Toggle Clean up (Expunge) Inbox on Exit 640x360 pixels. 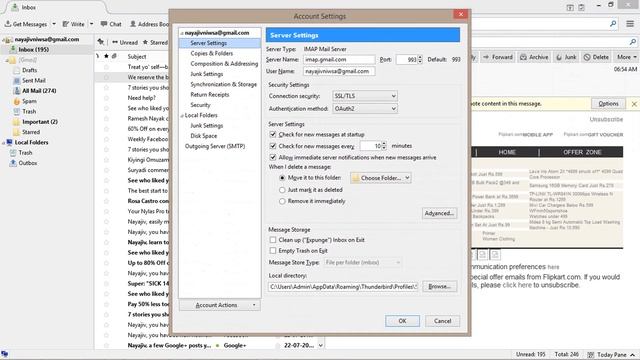(273, 240)
